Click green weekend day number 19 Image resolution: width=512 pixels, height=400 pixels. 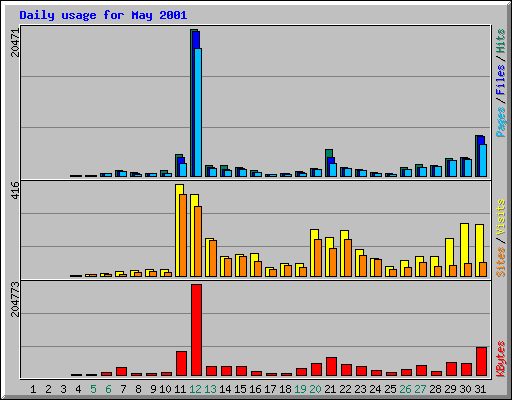tap(300, 389)
